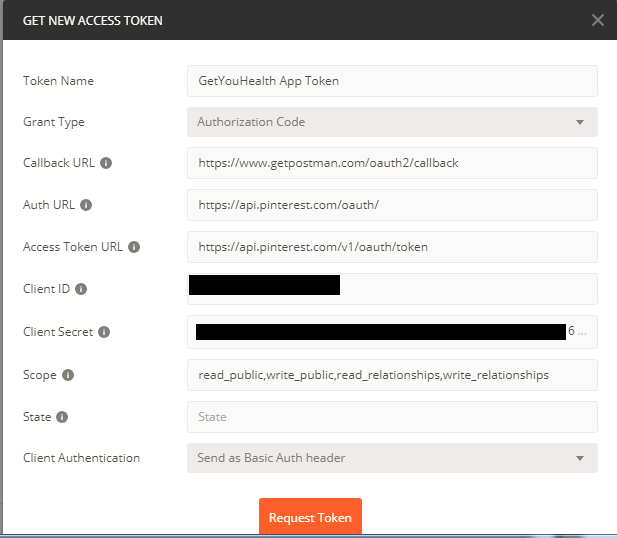This screenshot has width=617, height=538.
Task: Click the Request Token button
Action: tap(310, 517)
